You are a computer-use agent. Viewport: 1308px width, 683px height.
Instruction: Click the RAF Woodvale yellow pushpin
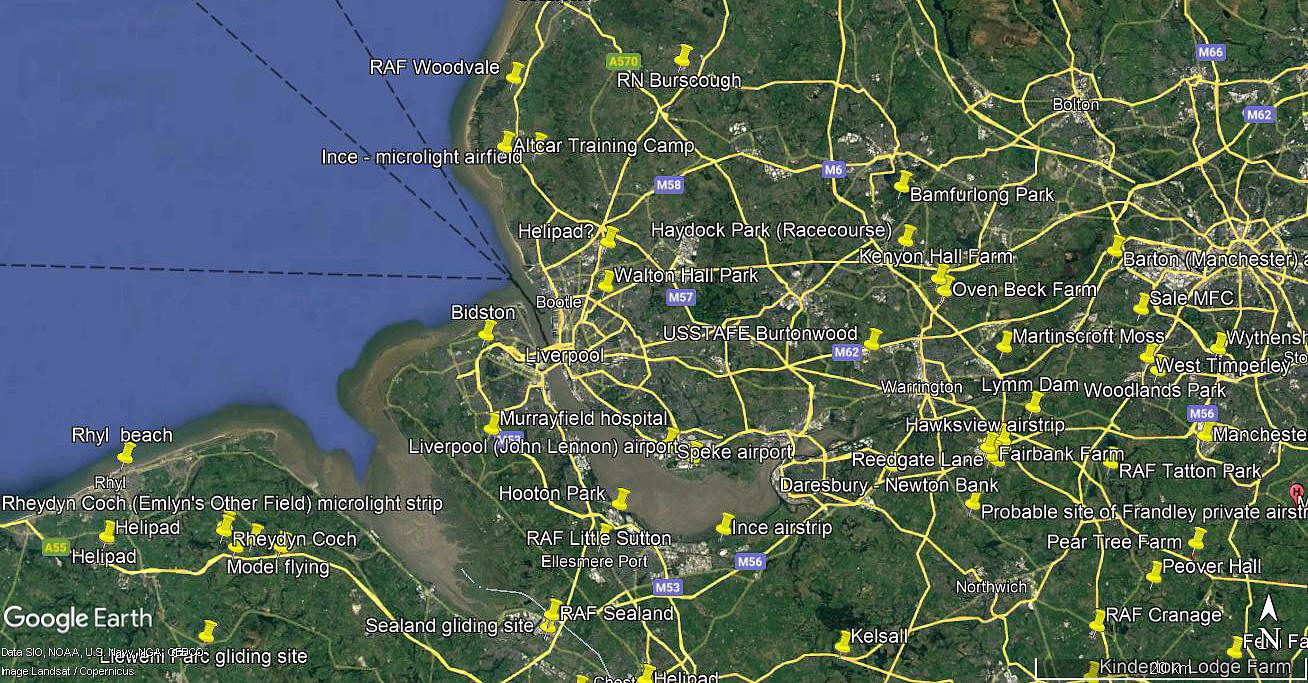pos(515,72)
